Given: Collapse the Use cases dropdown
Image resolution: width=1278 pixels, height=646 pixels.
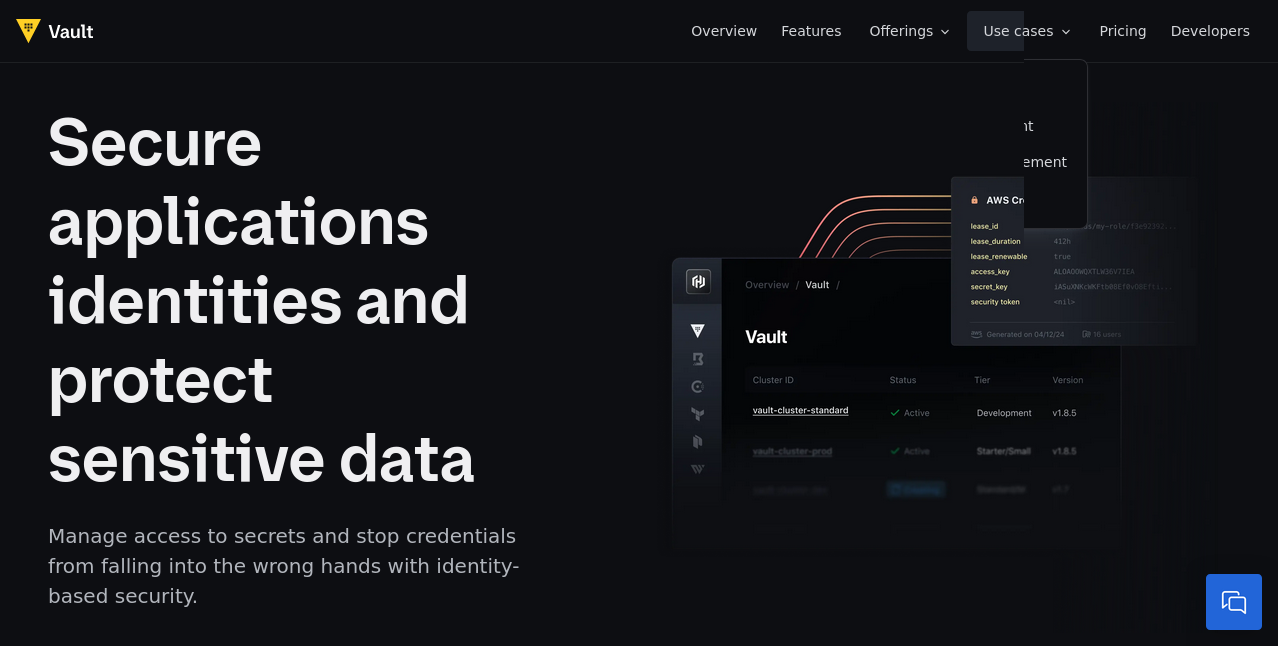Looking at the screenshot, I should (x=1027, y=31).
